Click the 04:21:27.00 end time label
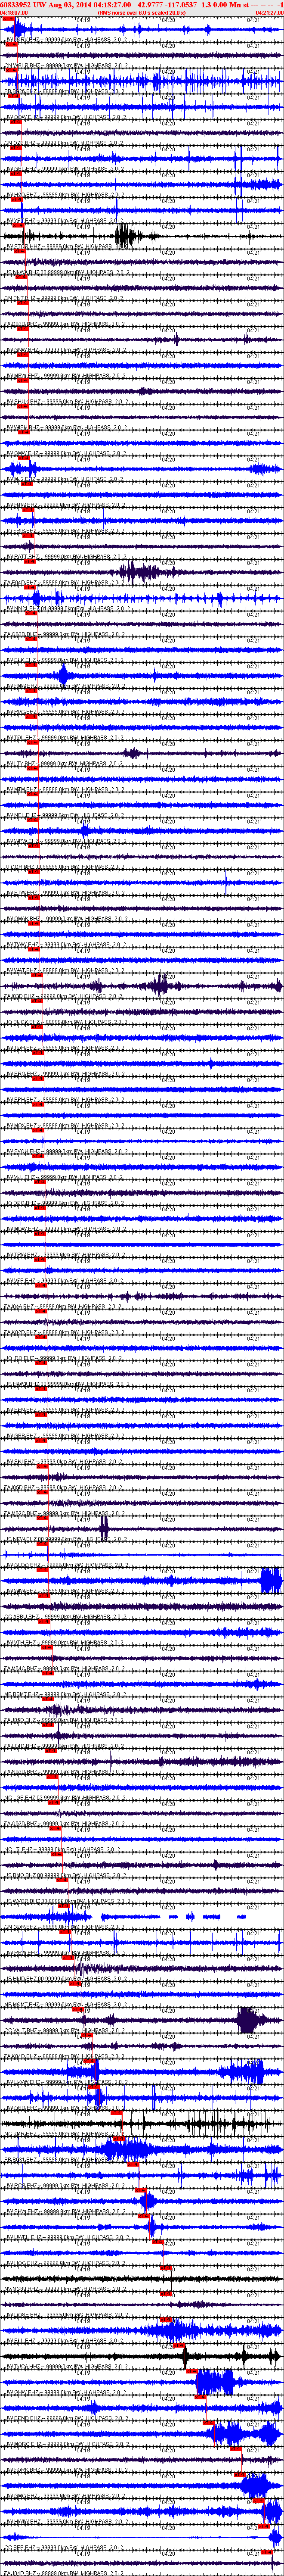 (269, 13)
